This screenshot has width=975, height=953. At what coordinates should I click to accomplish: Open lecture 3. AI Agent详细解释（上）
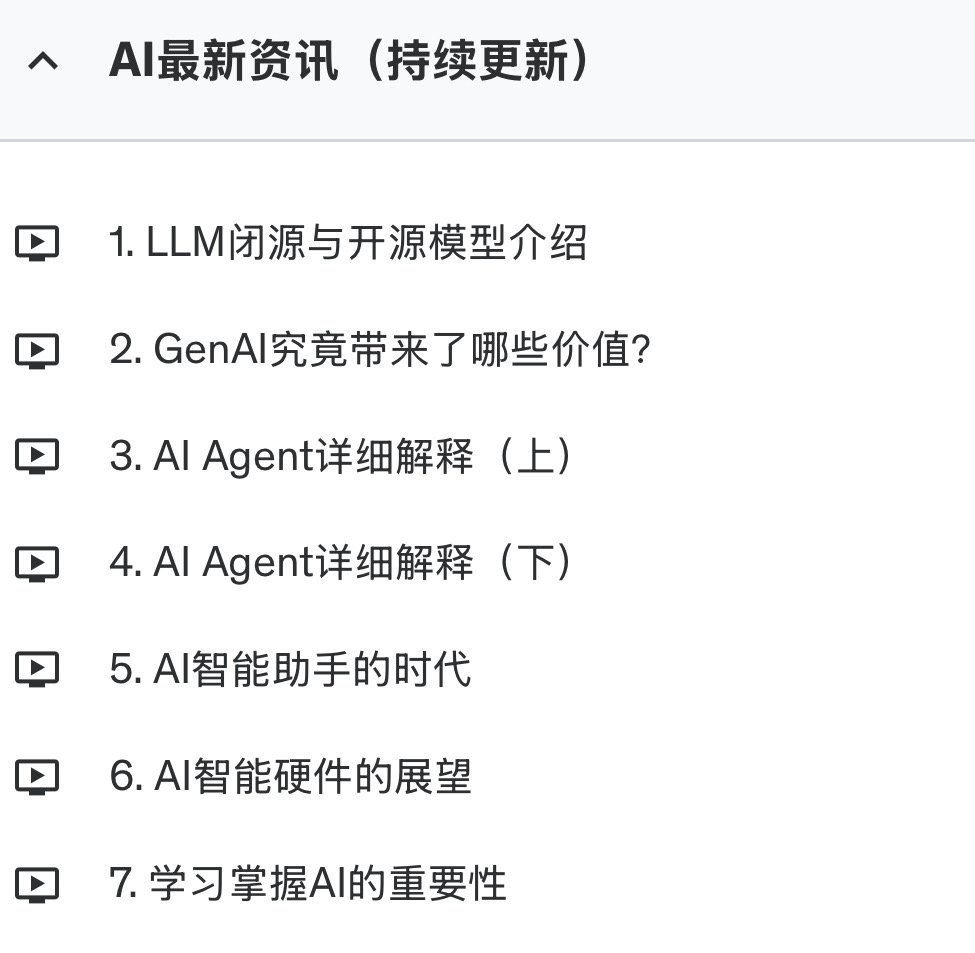pos(345,456)
